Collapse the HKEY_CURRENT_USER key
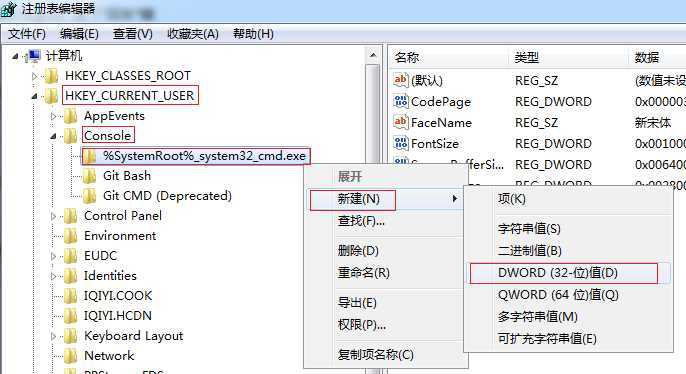The height and width of the screenshot is (374, 686). point(35,96)
